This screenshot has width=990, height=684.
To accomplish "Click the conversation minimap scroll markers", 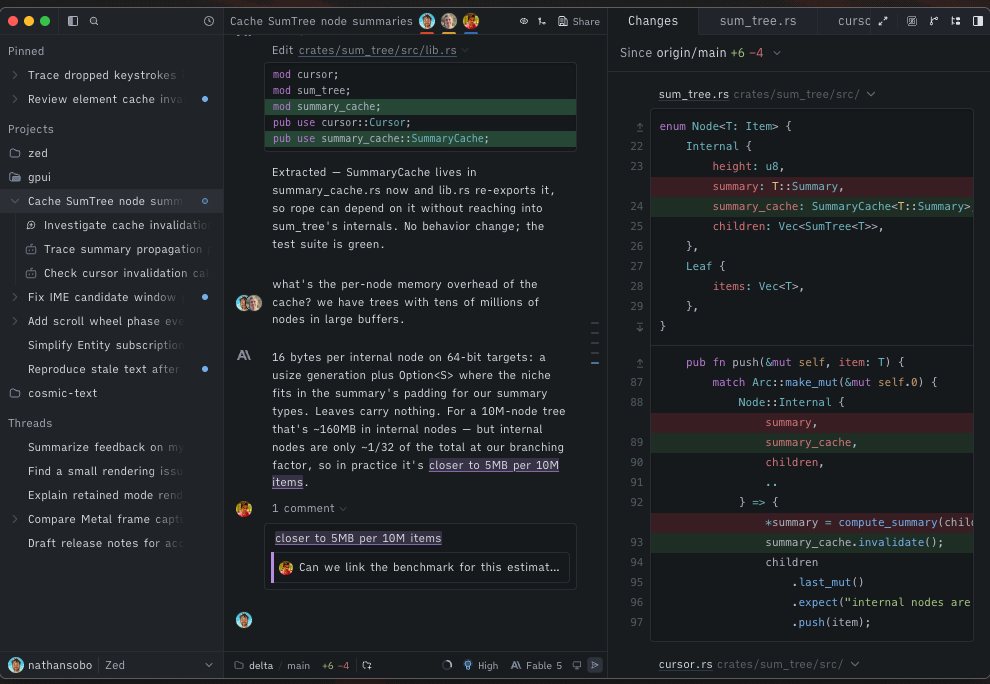I will coord(595,343).
